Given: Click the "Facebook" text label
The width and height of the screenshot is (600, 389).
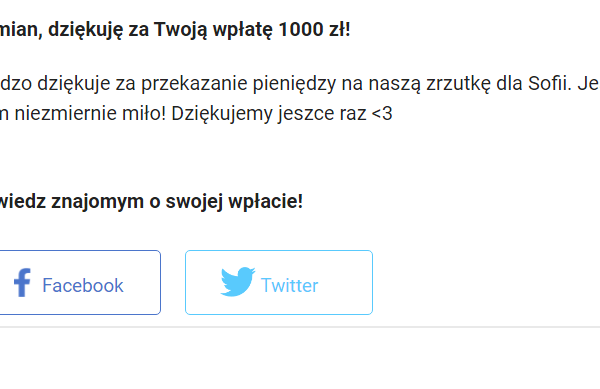Looking at the screenshot, I should (83, 285).
